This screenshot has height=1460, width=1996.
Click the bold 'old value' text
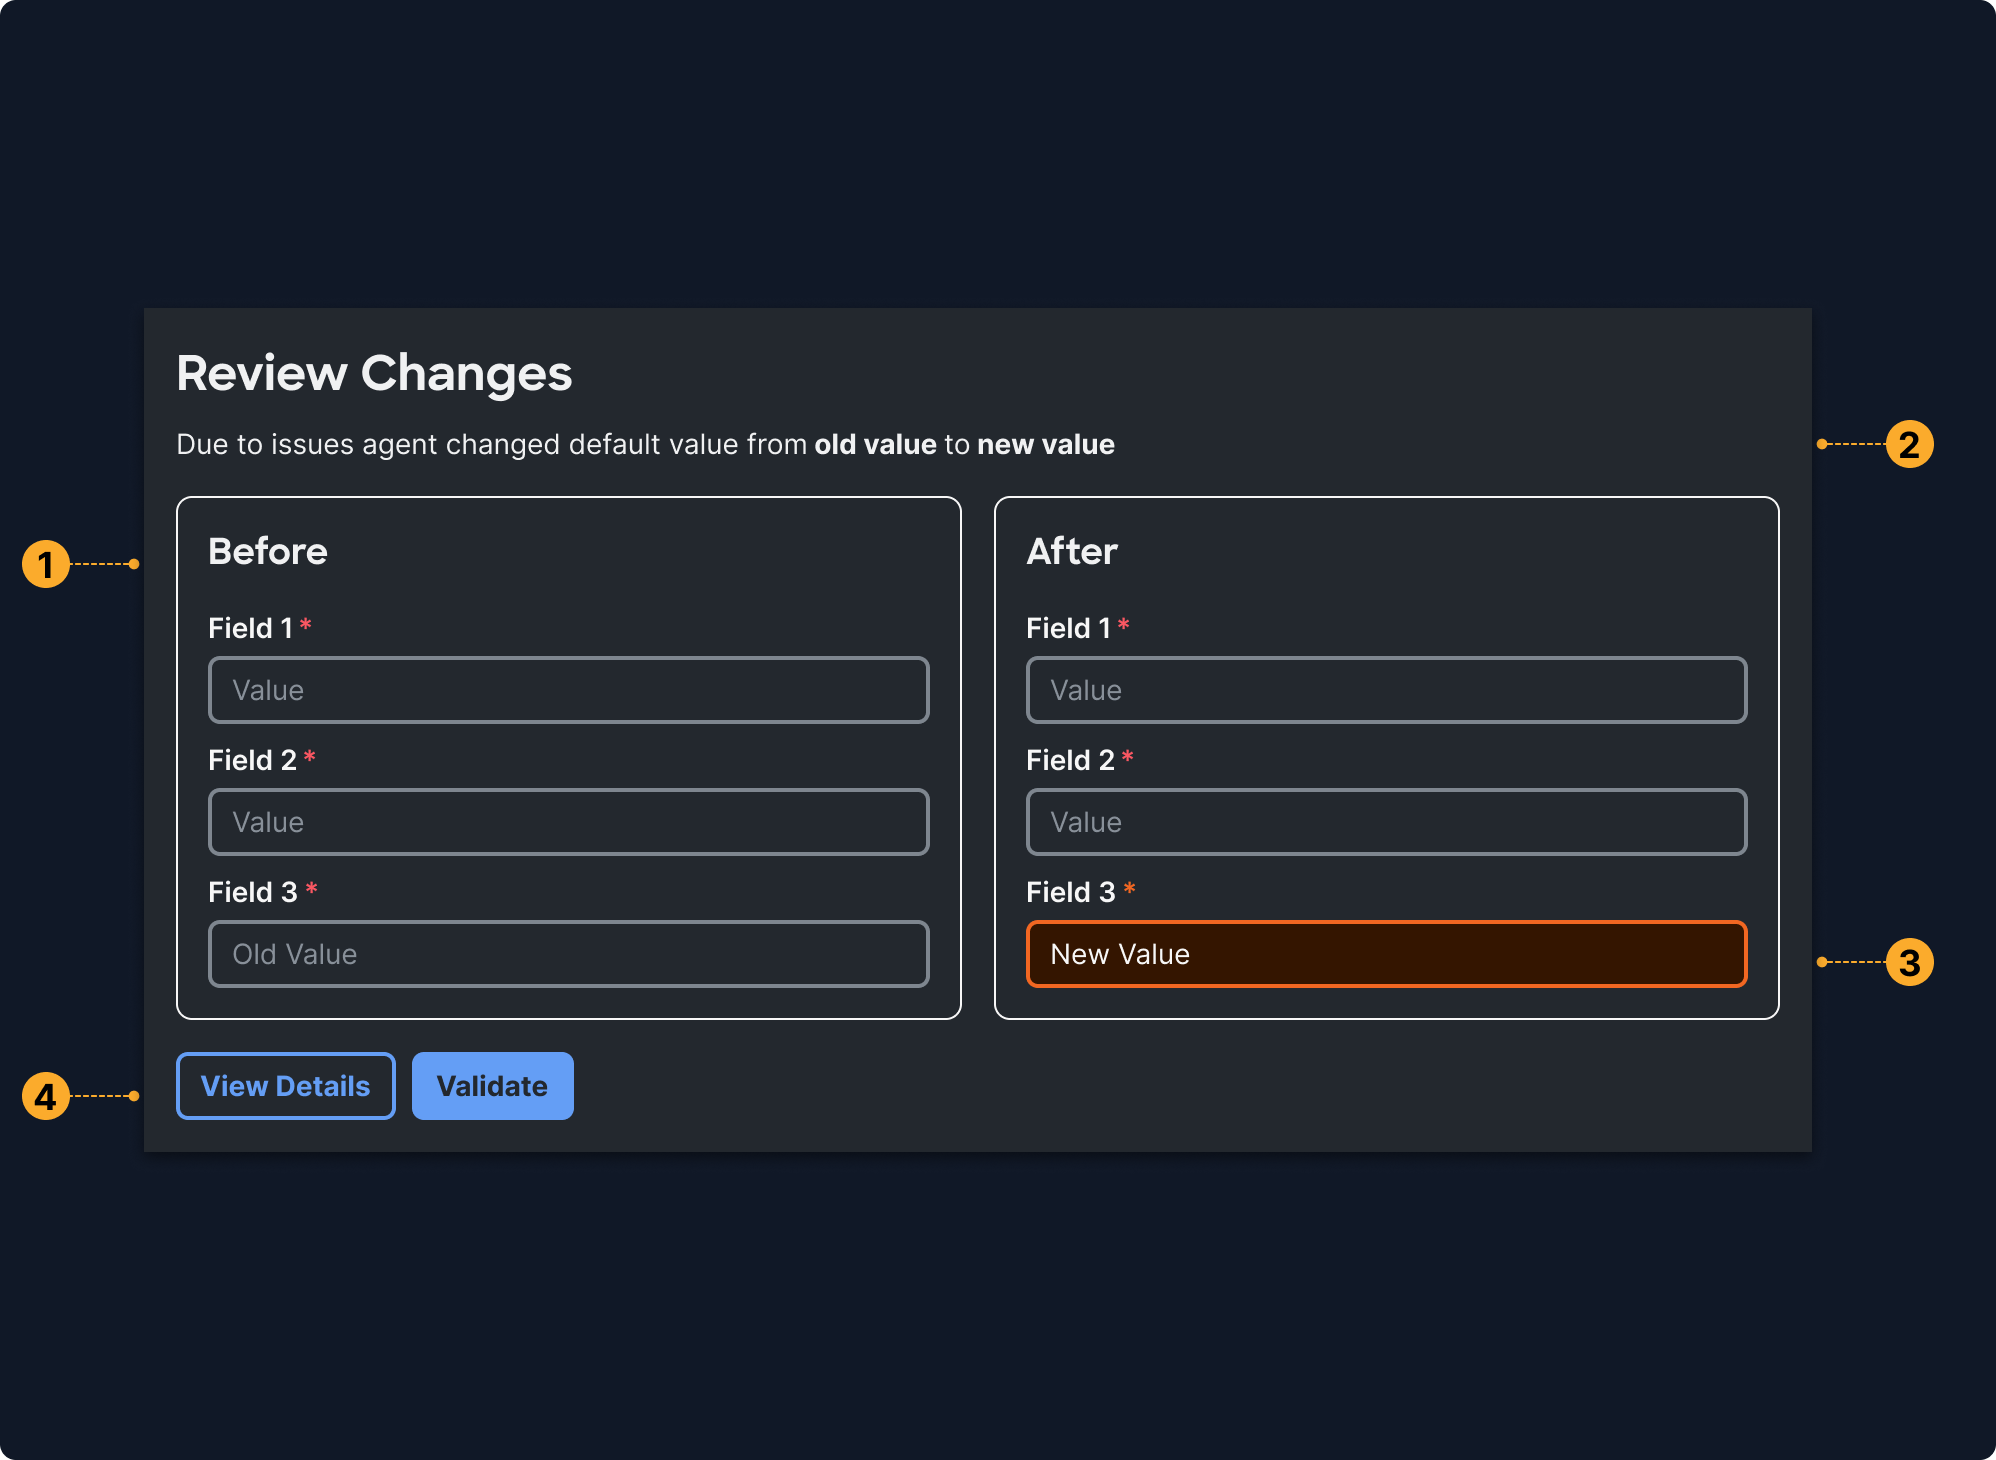(x=875, y=444)
